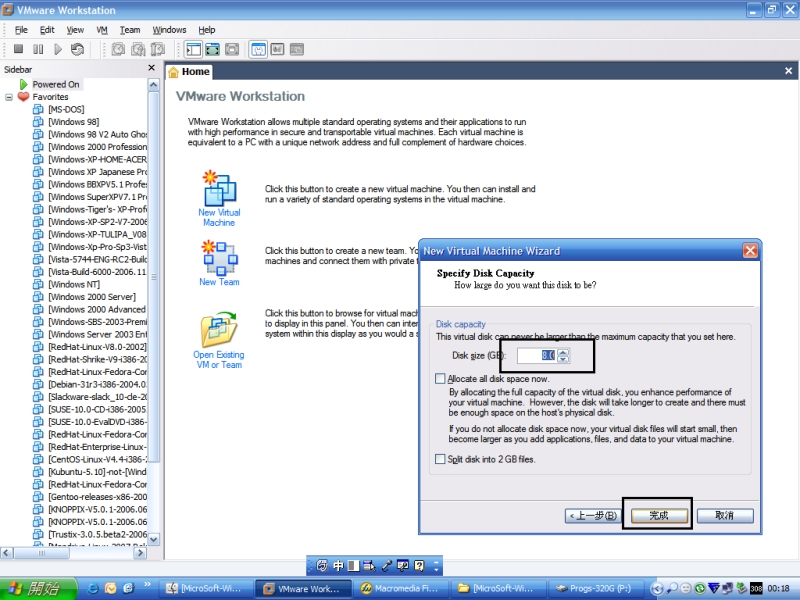
Task: Click the Power Off stop icon in toolbar
Action: point(18,49)
